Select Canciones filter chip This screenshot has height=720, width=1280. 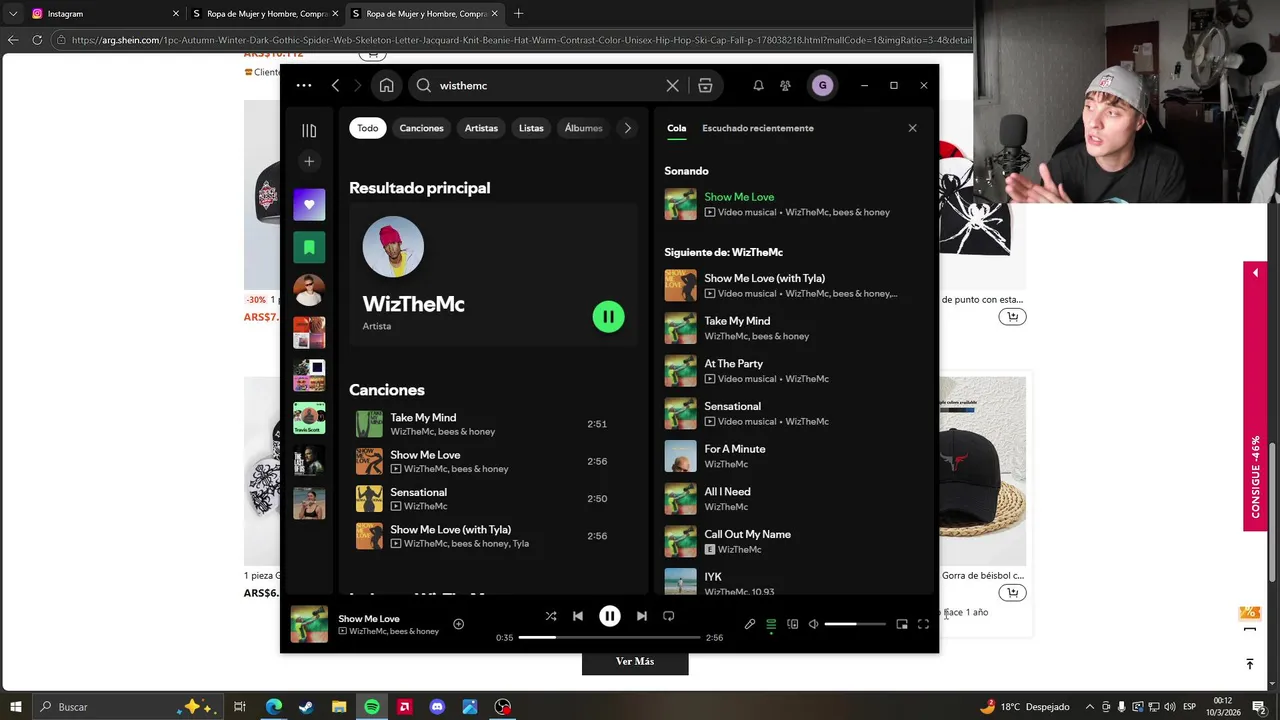[x=421, y=128]
